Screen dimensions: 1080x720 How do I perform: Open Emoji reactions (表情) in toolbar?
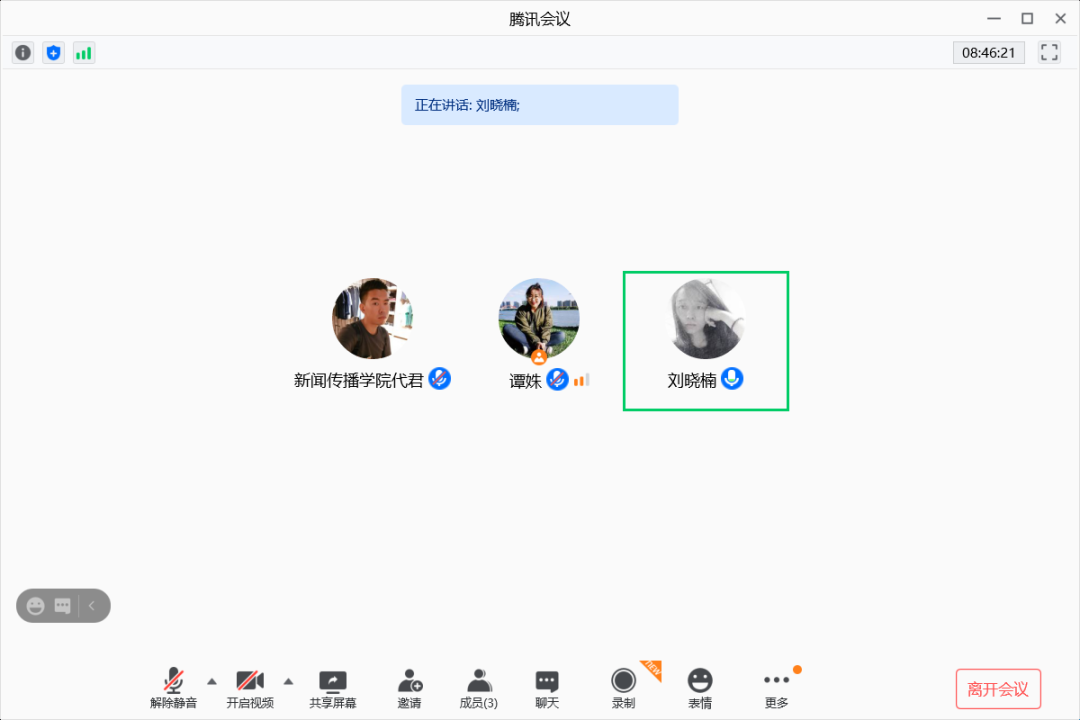[x=700, y=688]
